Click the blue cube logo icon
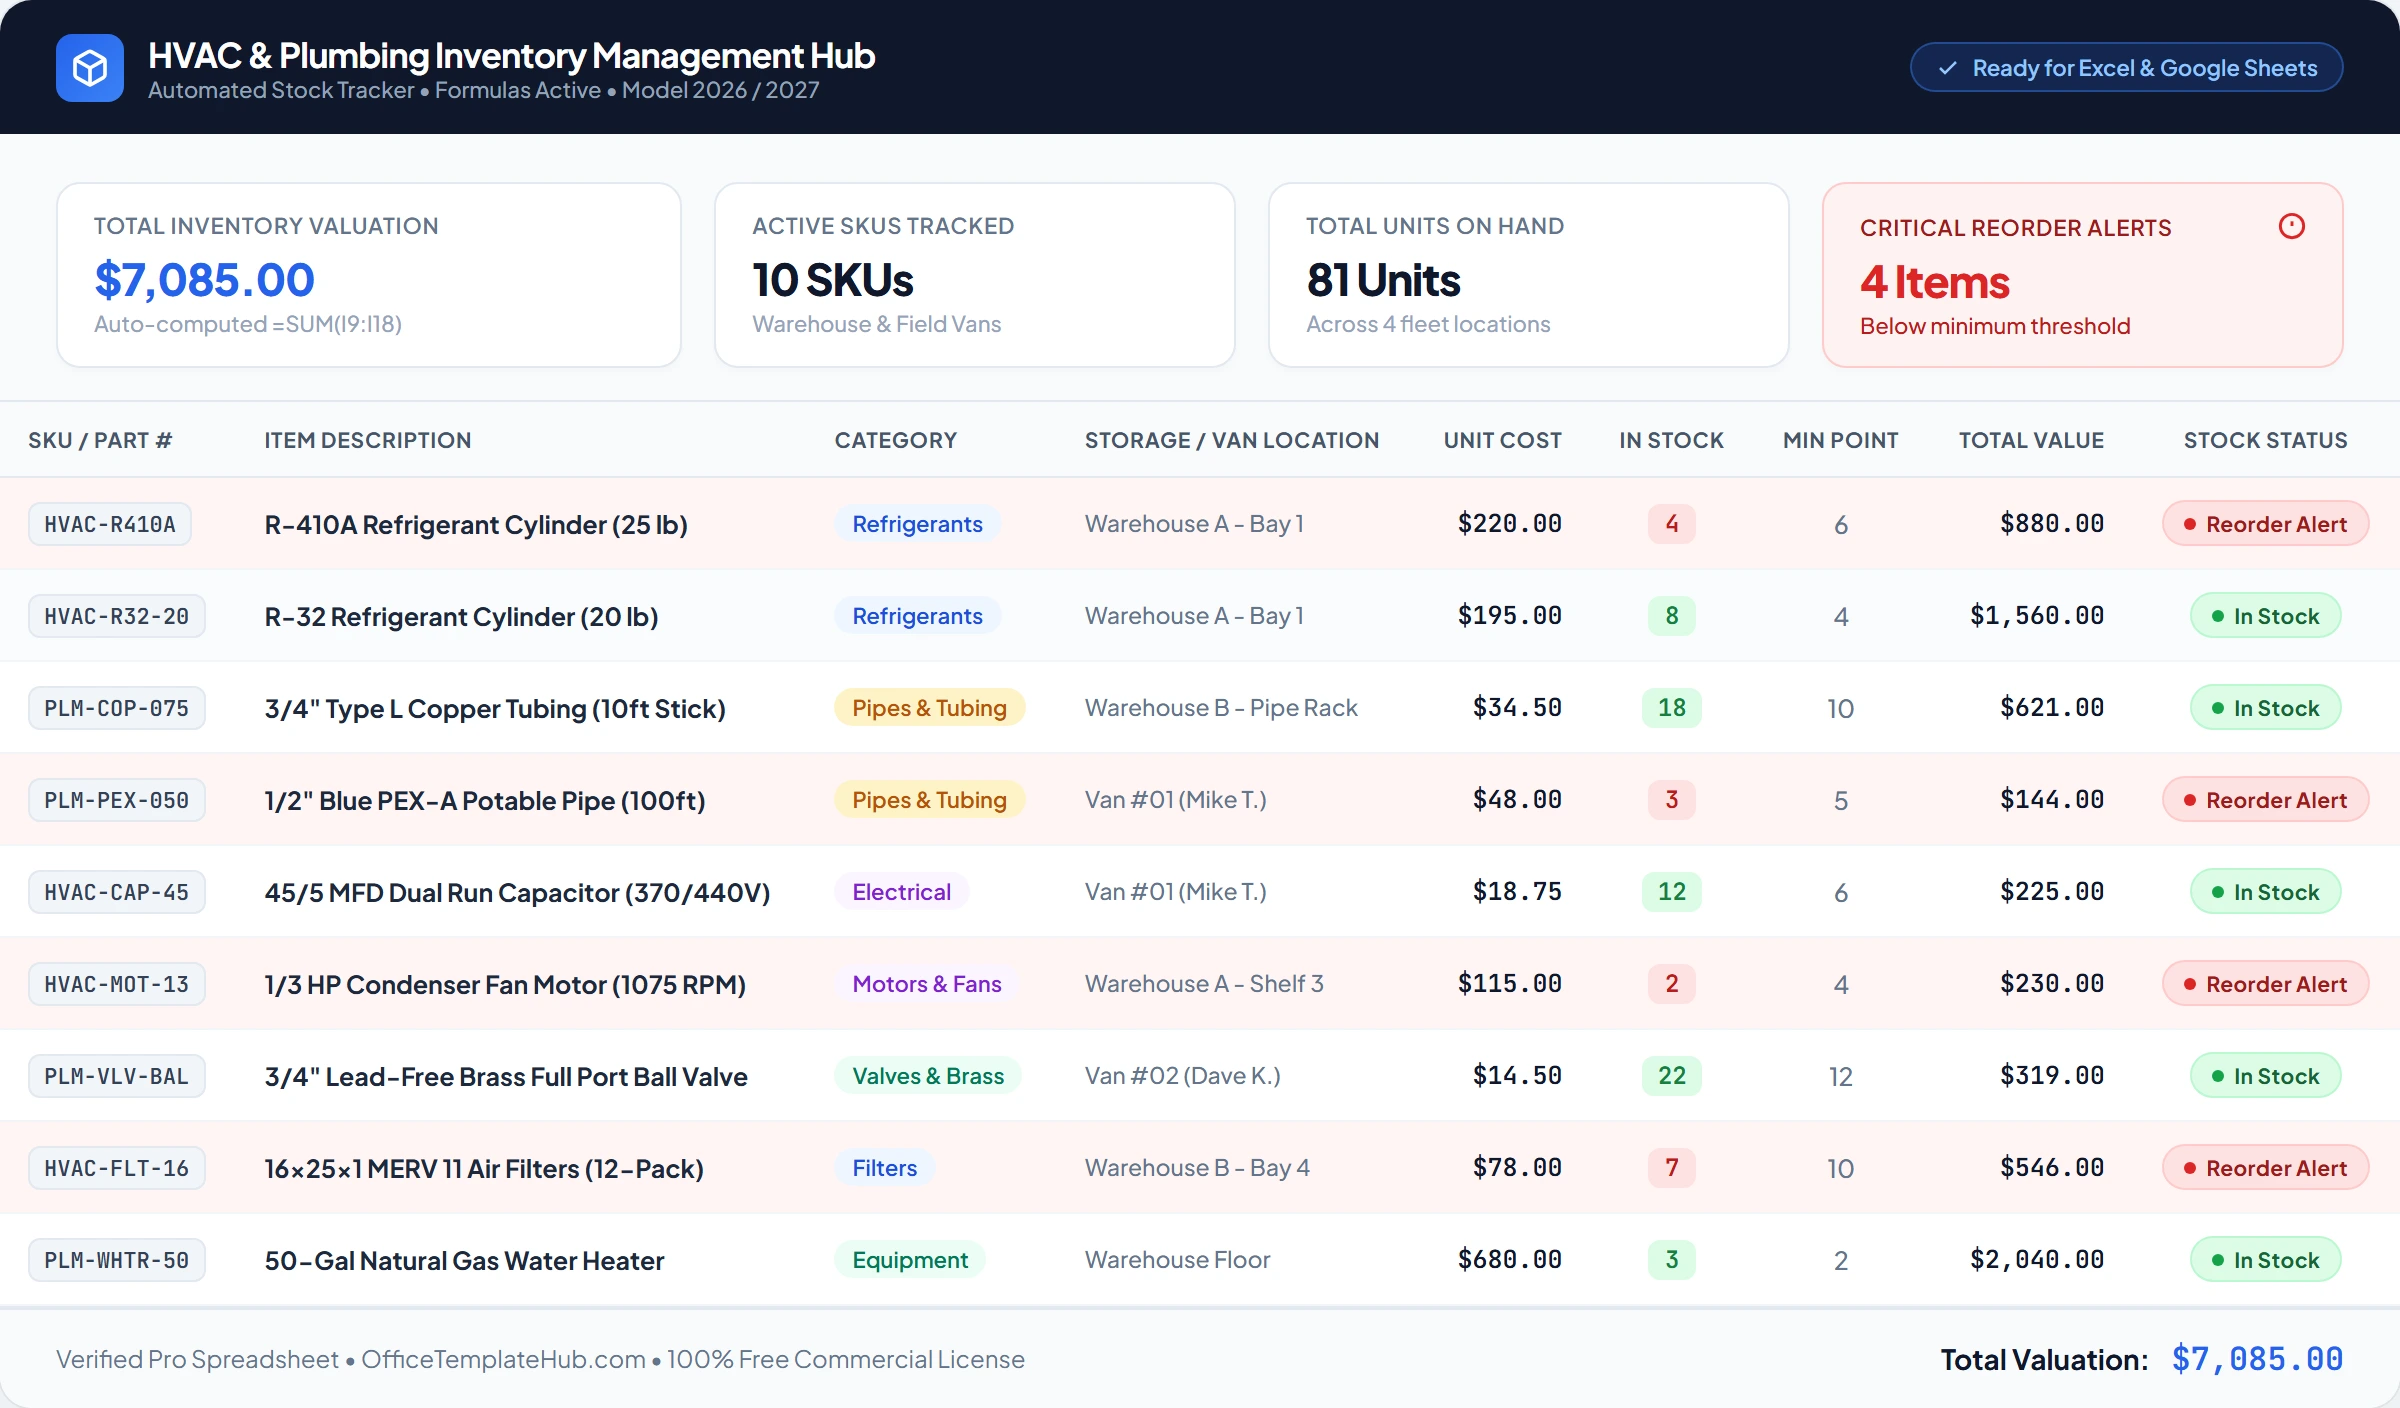 (90, 68)
